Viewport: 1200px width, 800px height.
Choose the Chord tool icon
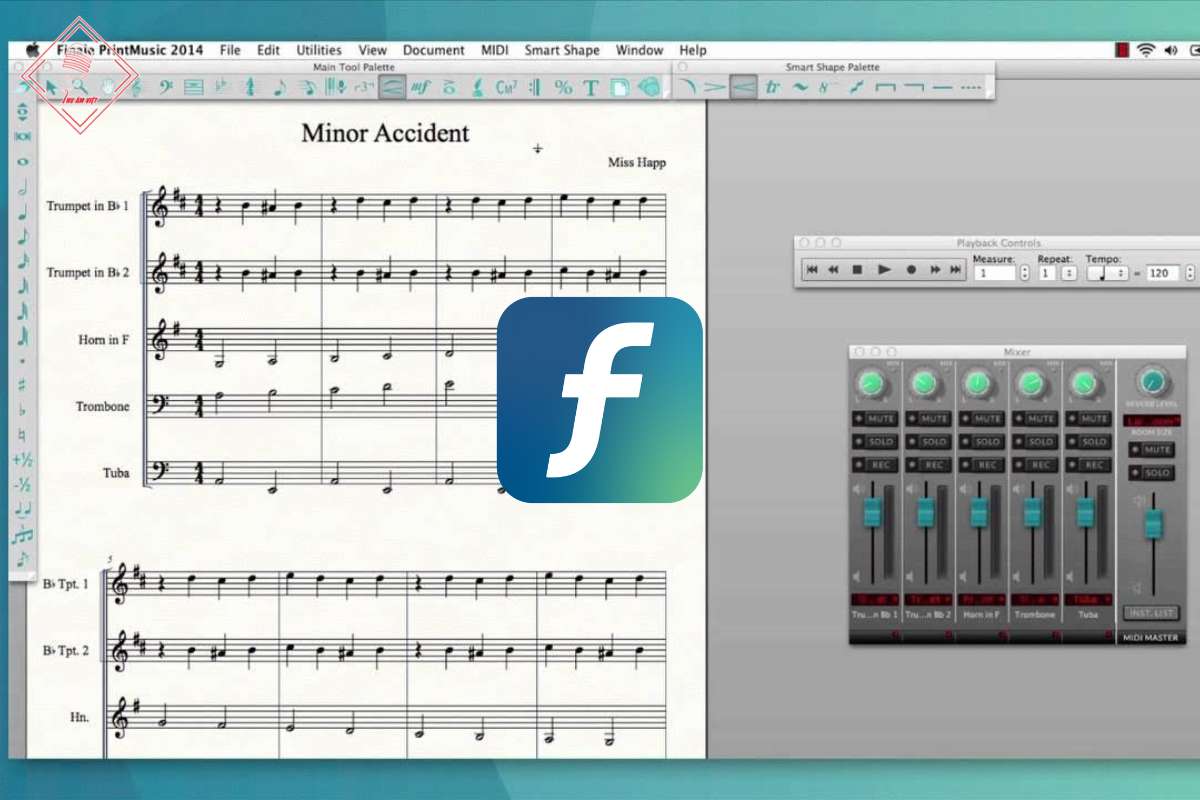pos(506,88)
